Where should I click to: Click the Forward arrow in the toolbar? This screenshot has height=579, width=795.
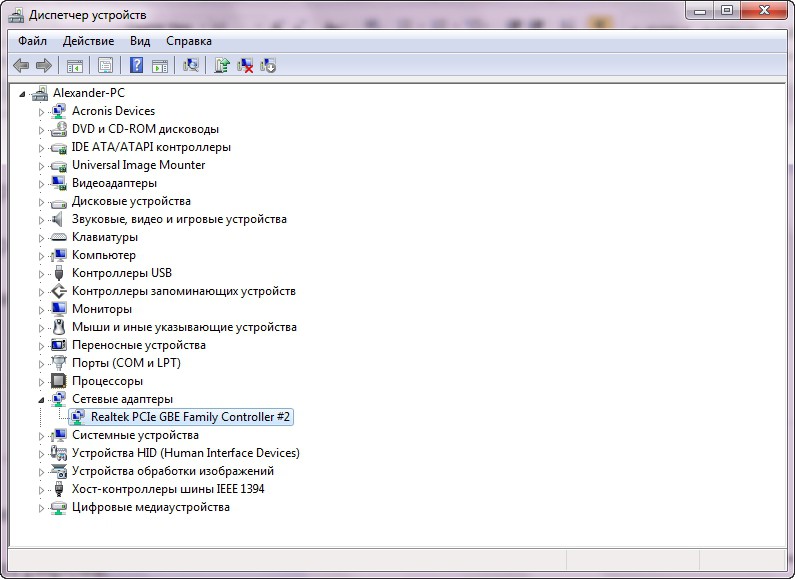point(43,66)
